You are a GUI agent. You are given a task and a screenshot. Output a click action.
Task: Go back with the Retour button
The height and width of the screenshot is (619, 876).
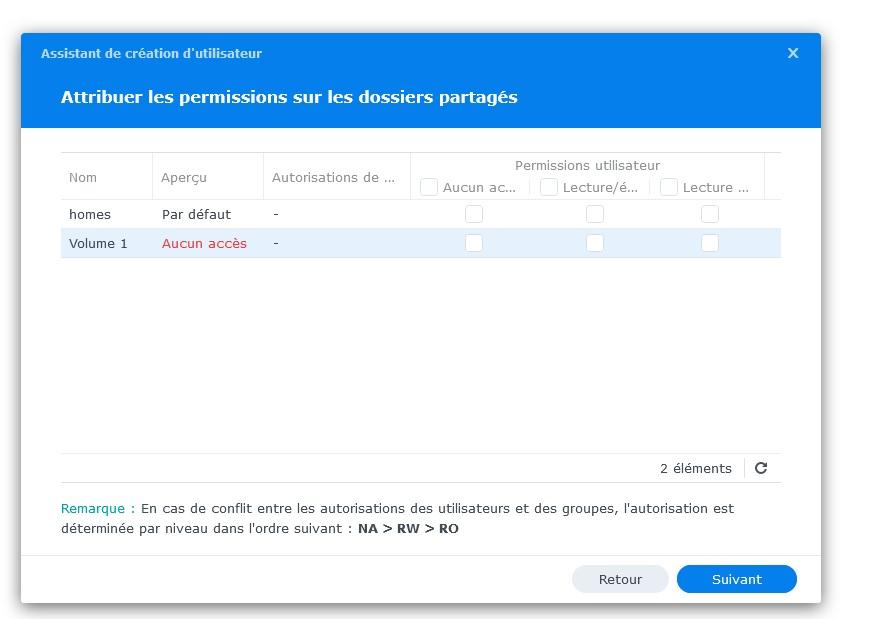620,579
